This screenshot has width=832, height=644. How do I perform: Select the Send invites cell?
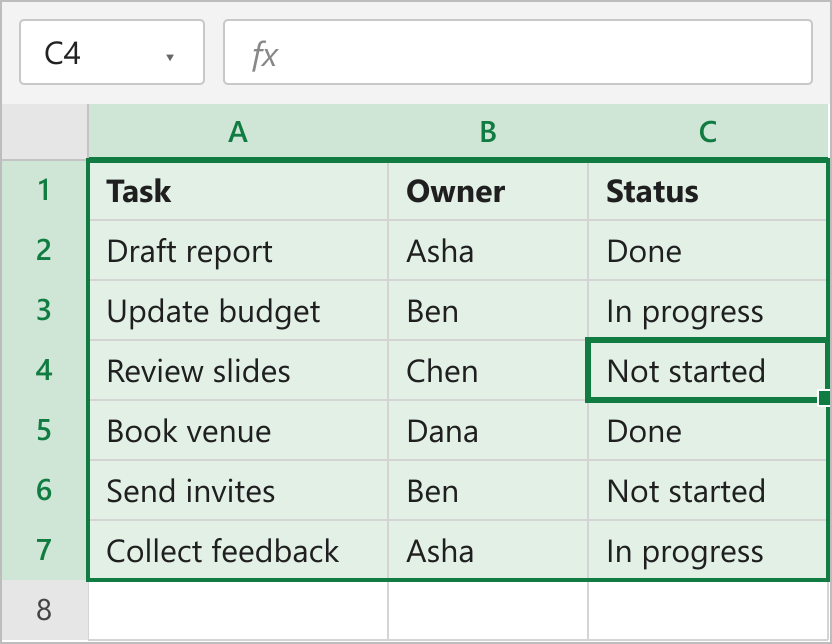click(x=238, y=490)
